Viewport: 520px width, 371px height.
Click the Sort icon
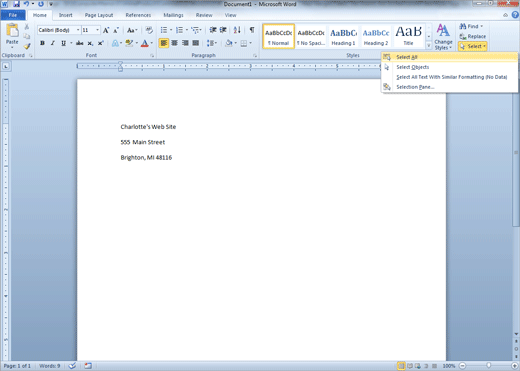(x=237, y=30)
